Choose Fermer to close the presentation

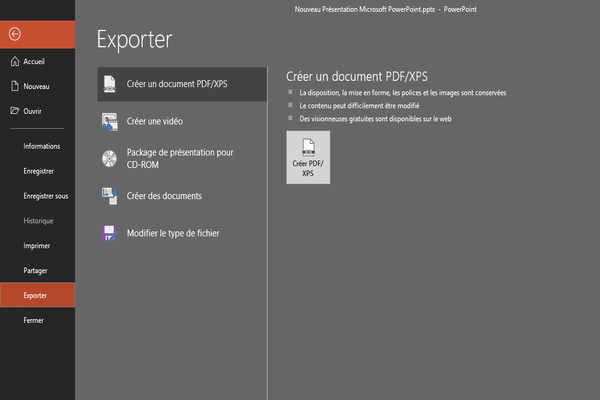tap(38, 320)
